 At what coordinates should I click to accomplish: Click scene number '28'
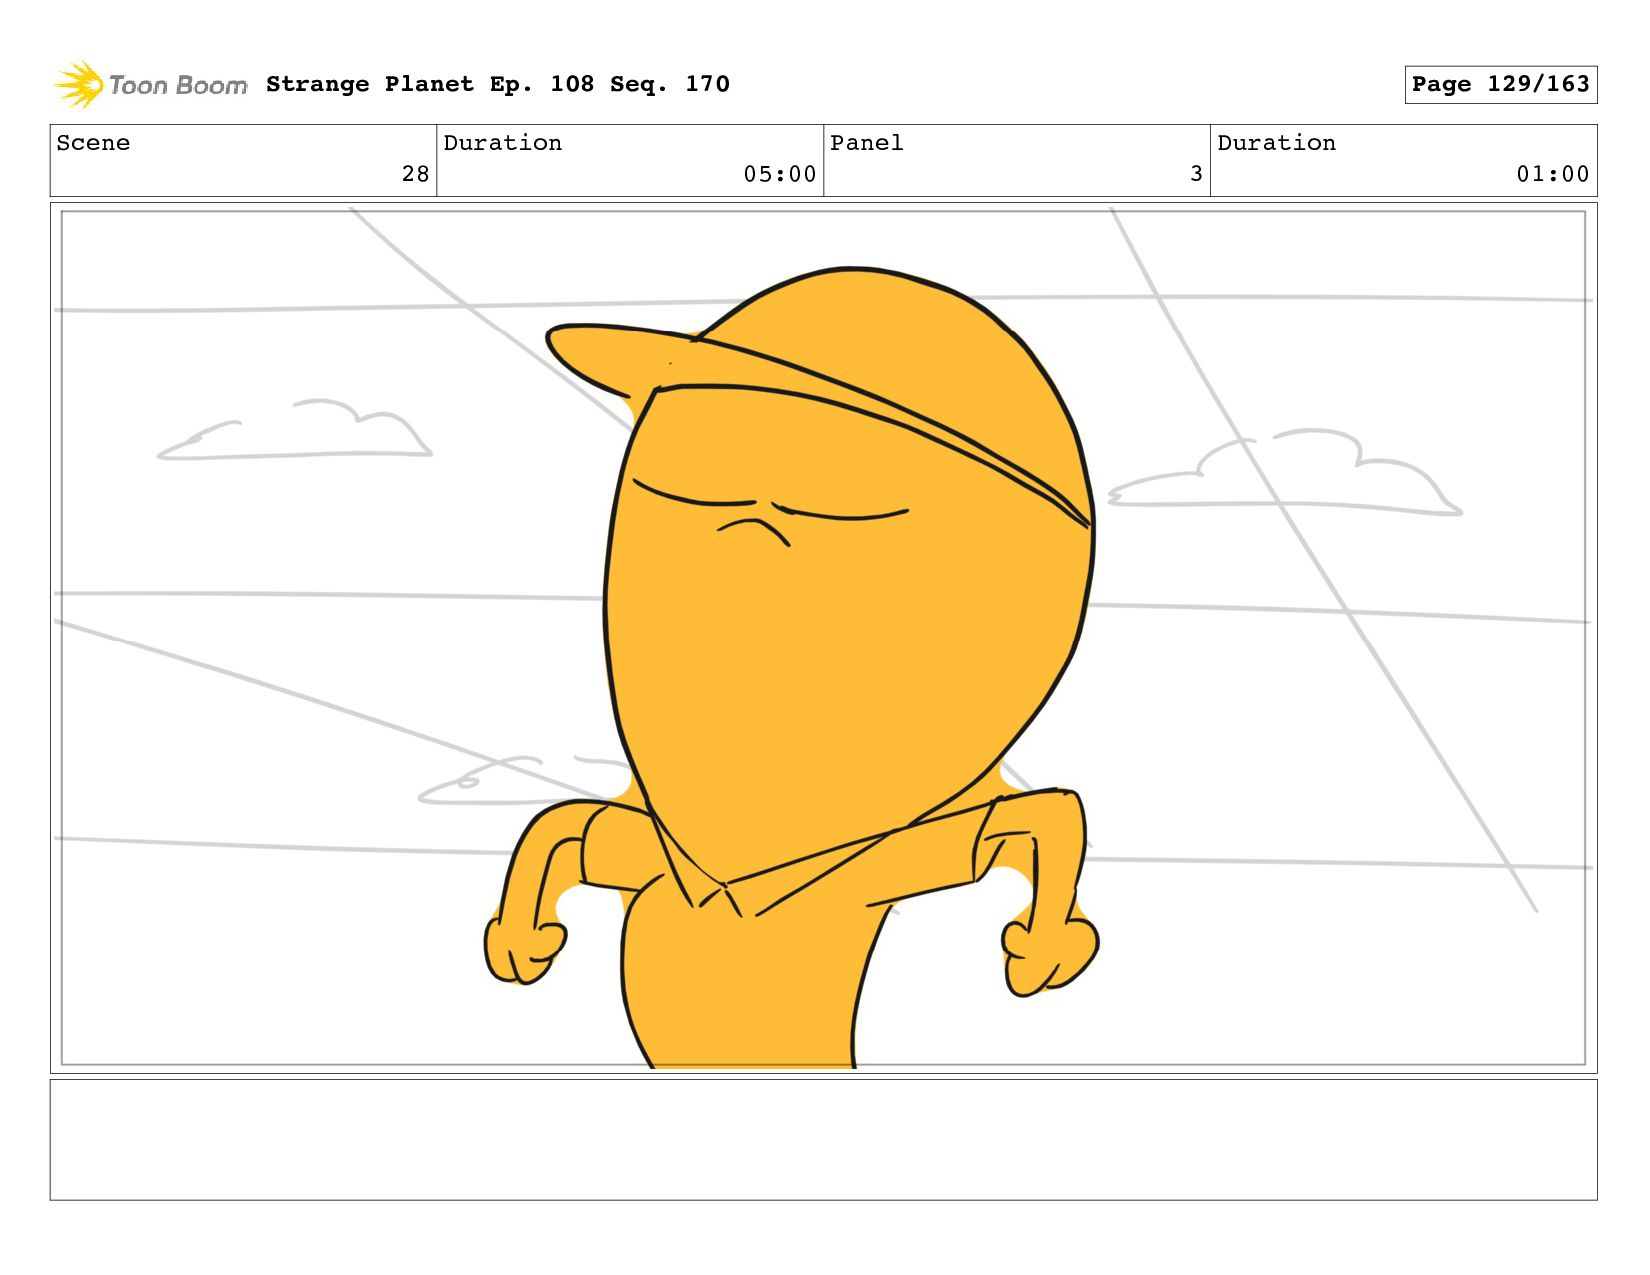pyautogui.click(x=415, y=174)
